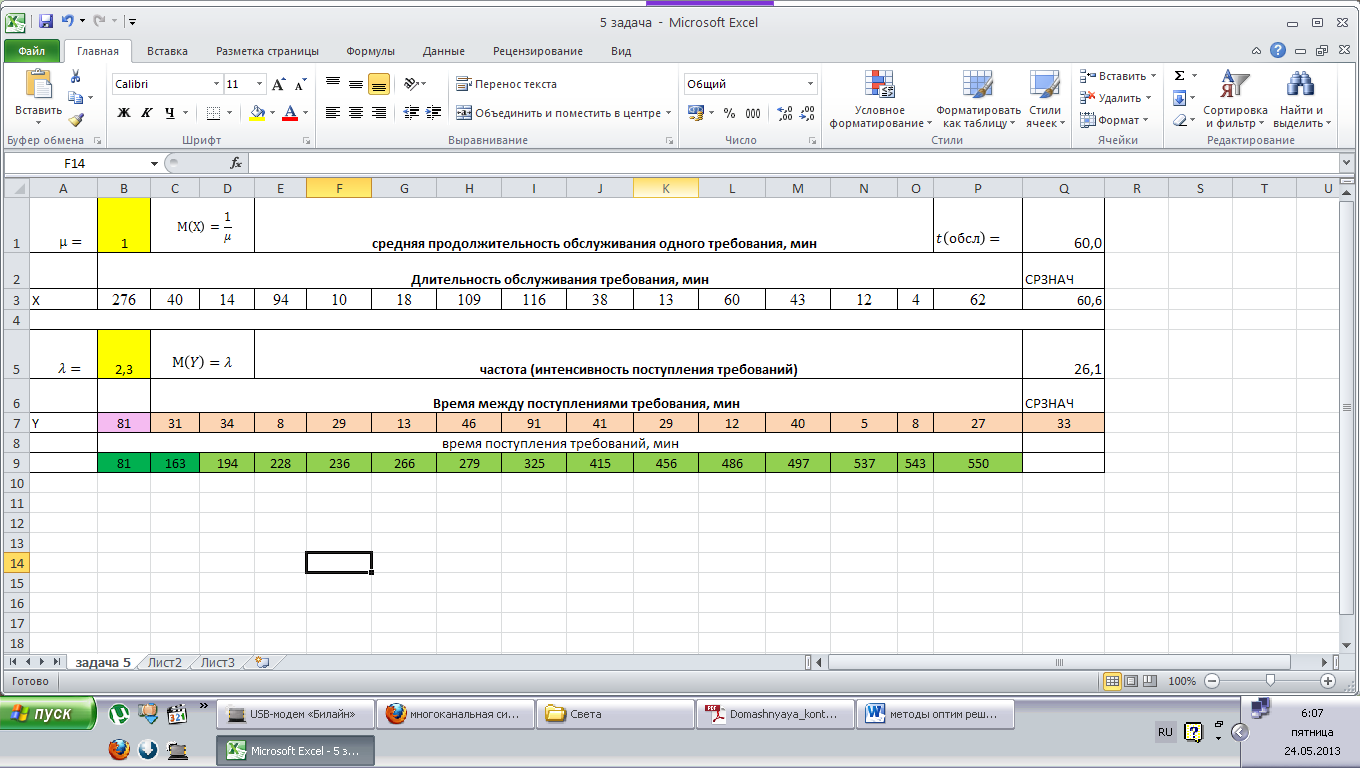Open the font size 11 dropdown
Image resolution: width=1360 pixels, height=768 pixels.
click(260, 84)
